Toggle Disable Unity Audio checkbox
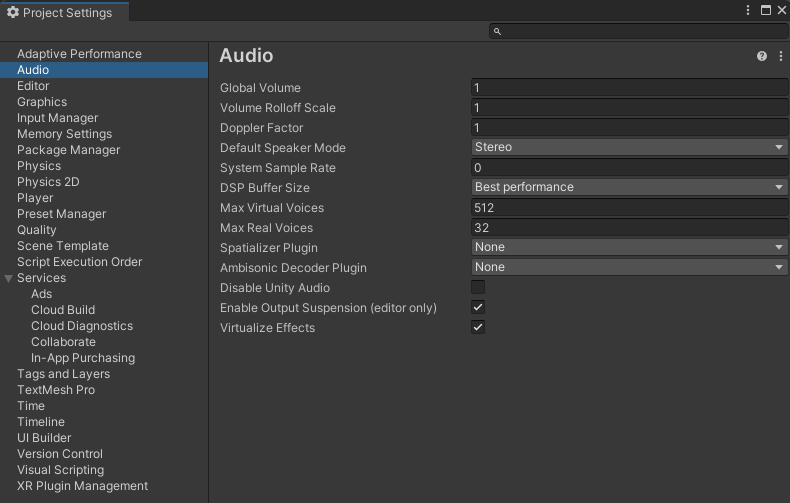This screenshot has height=503, width=790. 478,287
